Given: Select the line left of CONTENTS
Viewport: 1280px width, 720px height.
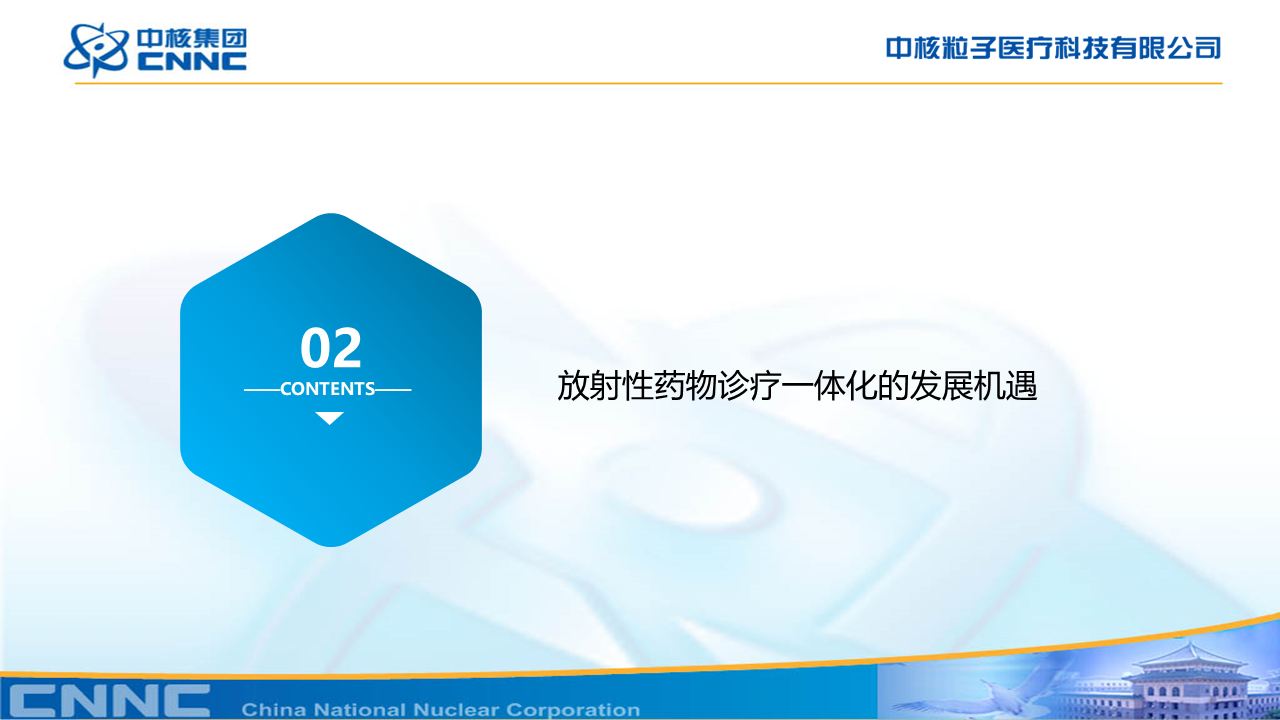Looking at the screenshot, I should 261,389.
